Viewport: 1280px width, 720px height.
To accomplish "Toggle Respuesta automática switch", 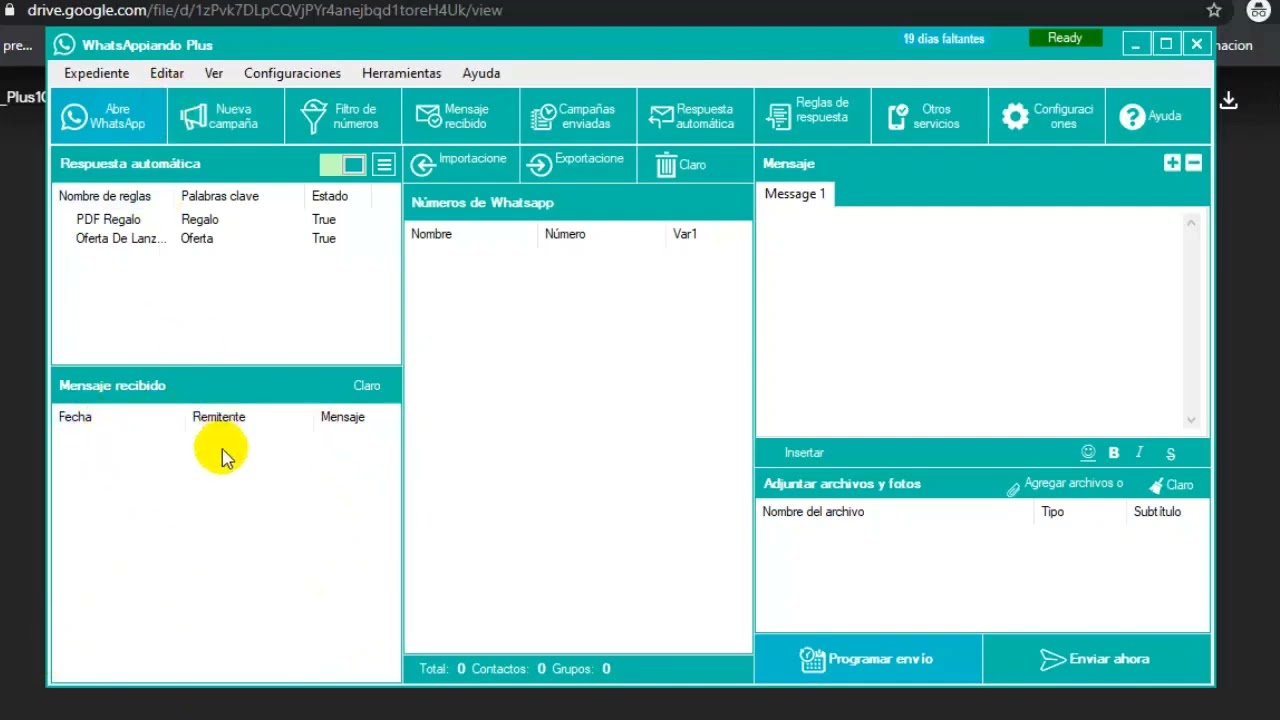I will (343, 165).
